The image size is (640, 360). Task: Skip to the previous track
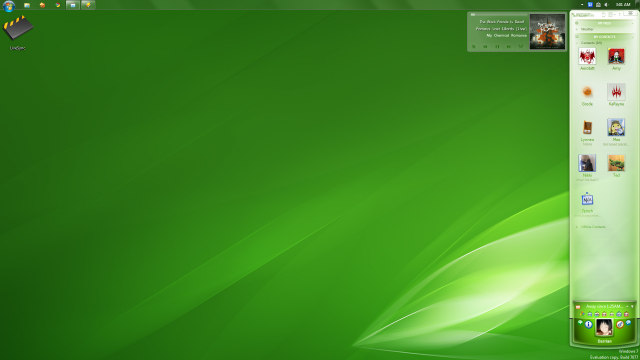(485, 47)
